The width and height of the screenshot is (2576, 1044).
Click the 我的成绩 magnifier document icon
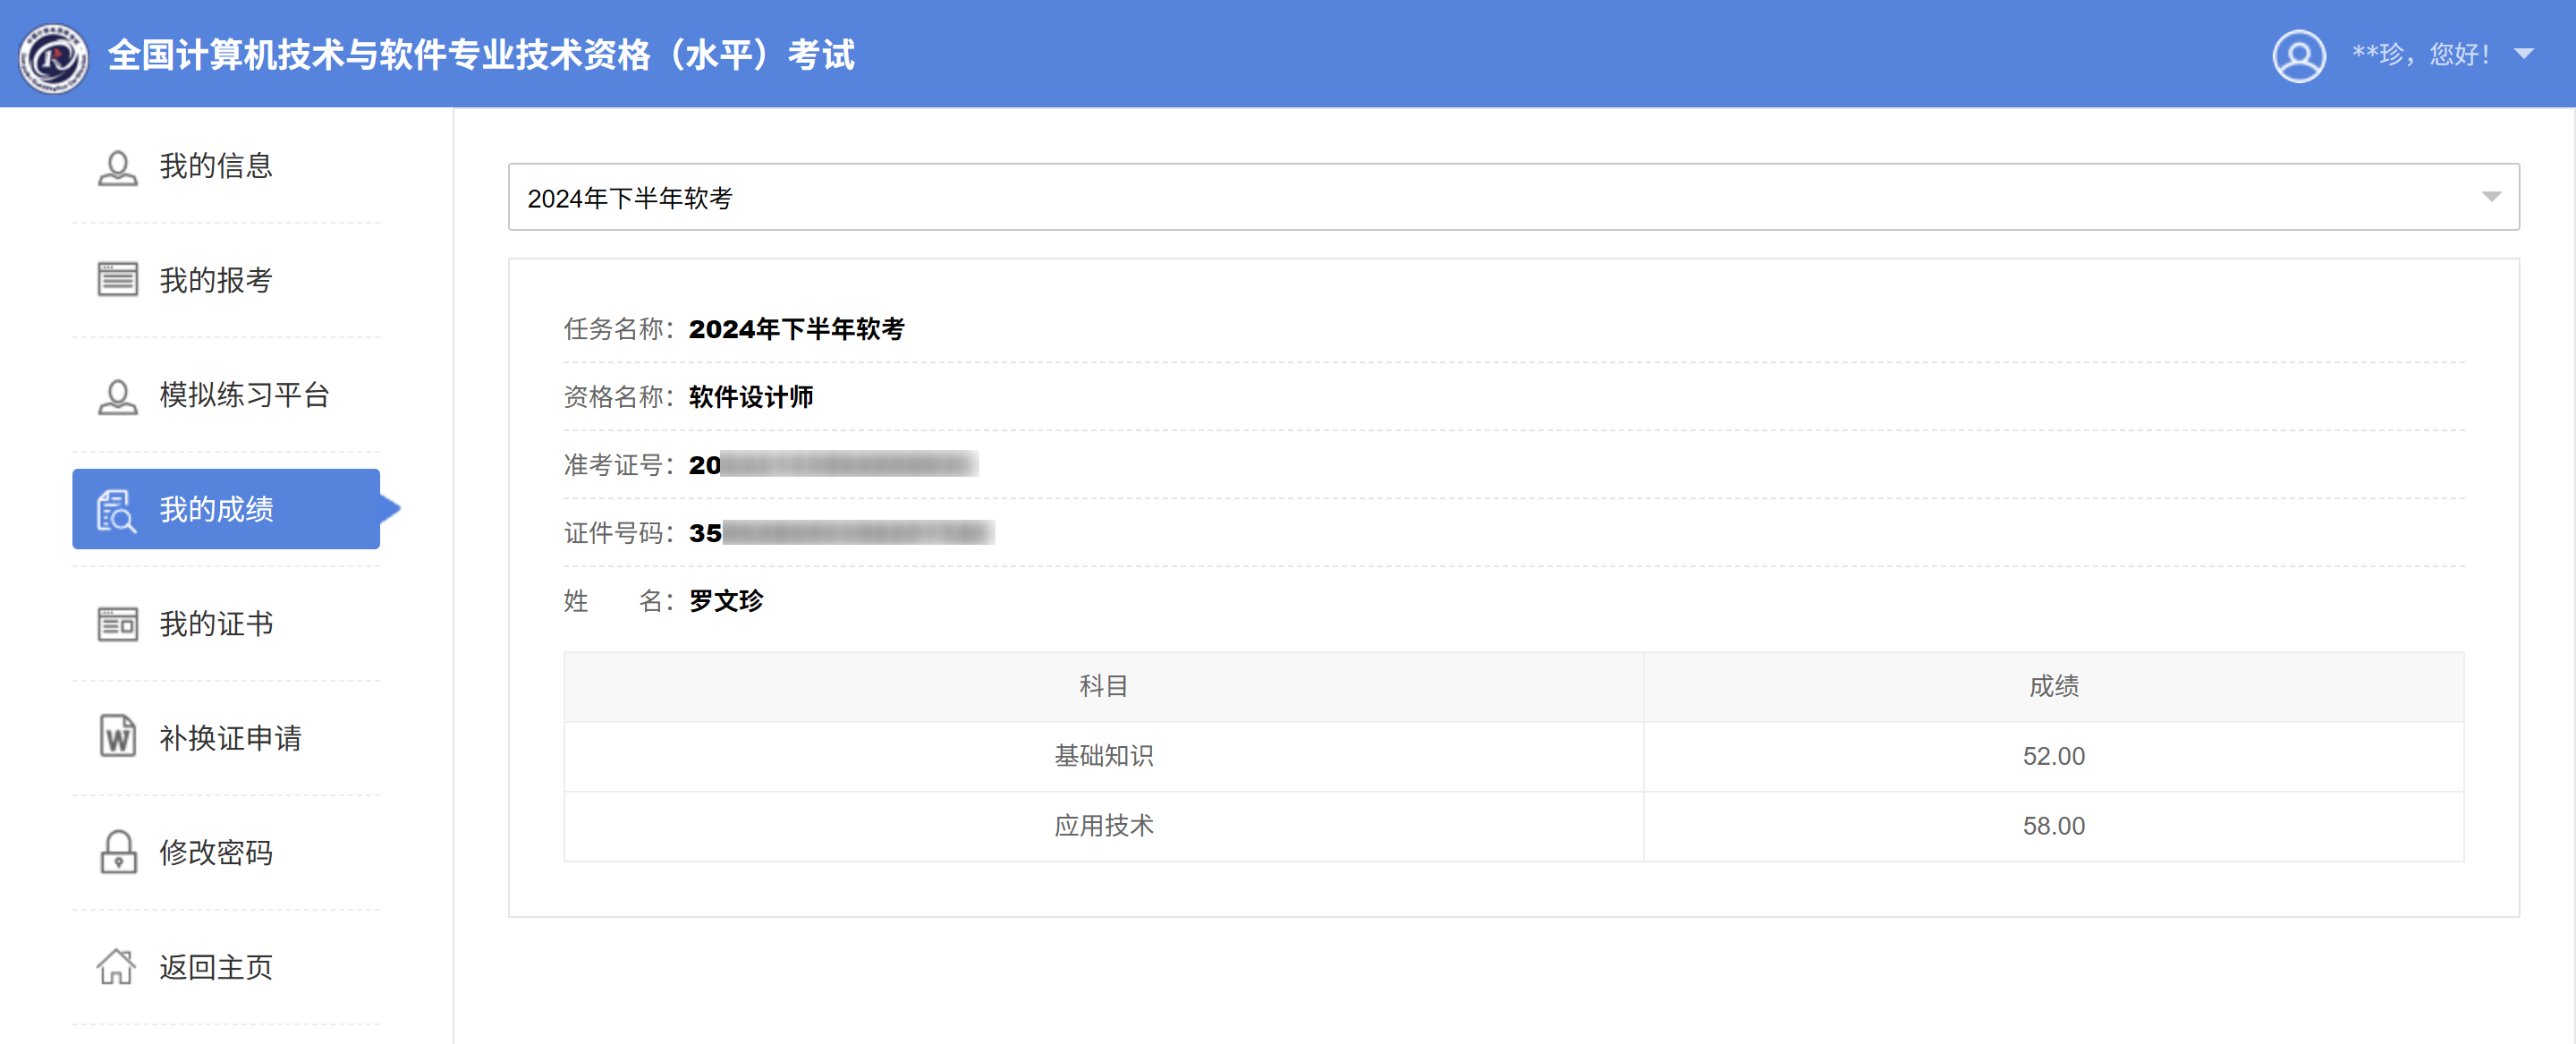[116, 510]
